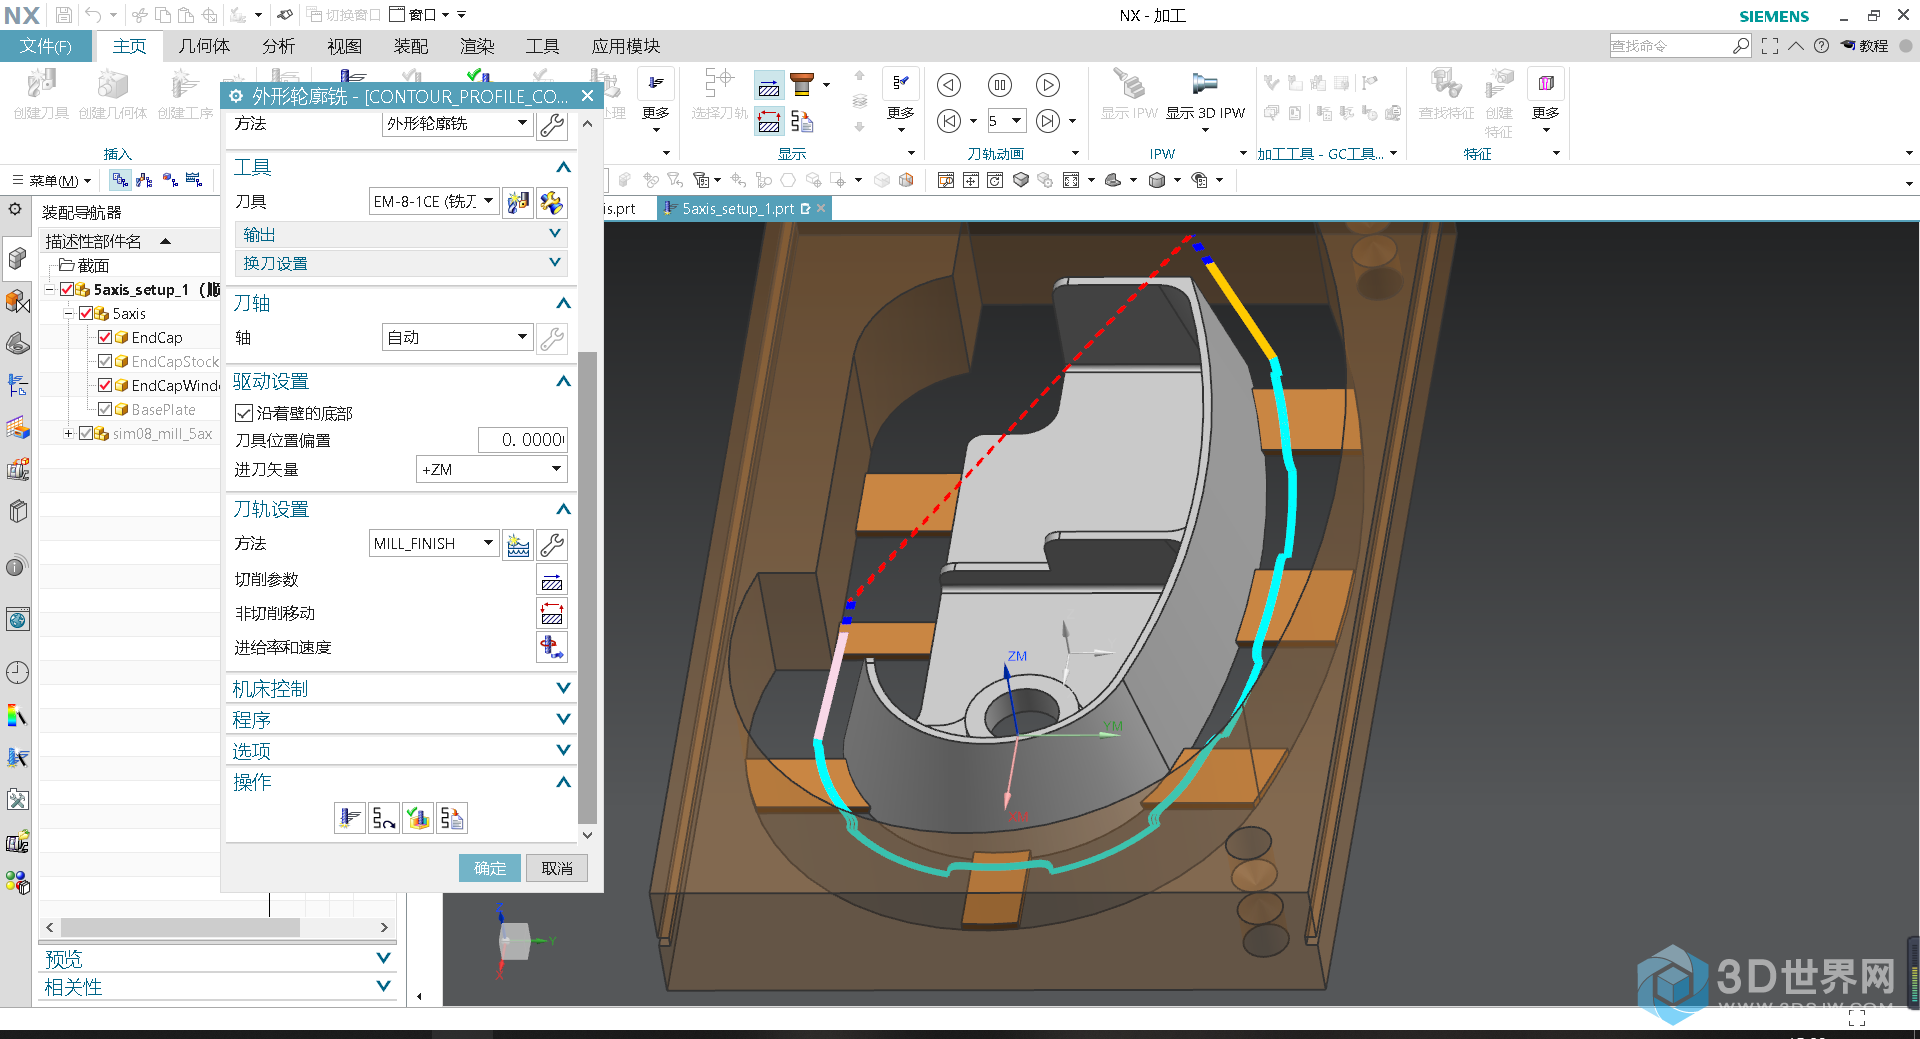Click the Verify tool path icon
This screenshot has height=1039, width=1920.
click(418, 818)
